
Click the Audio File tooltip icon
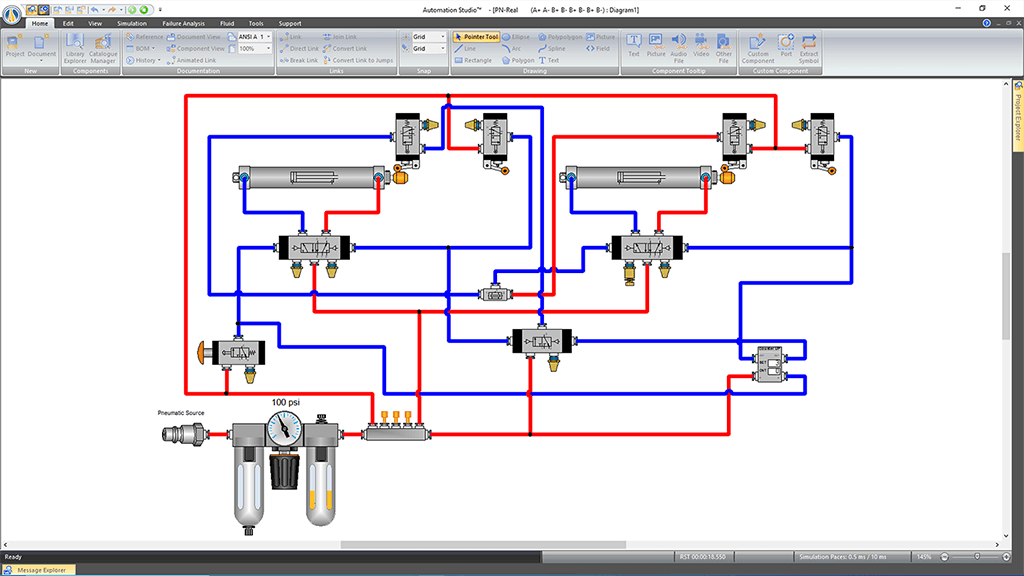pos(678,46)
